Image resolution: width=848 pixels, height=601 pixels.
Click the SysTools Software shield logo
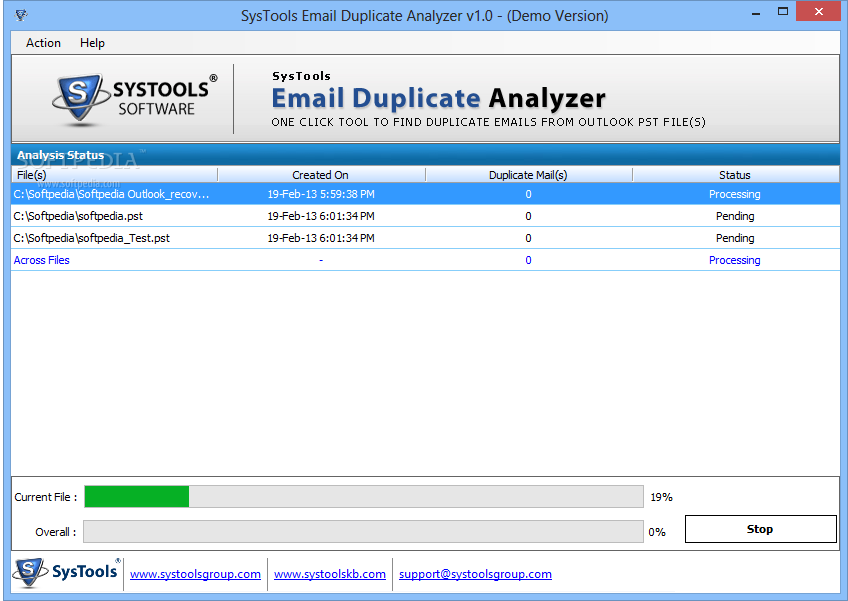[x=79, y=99]
